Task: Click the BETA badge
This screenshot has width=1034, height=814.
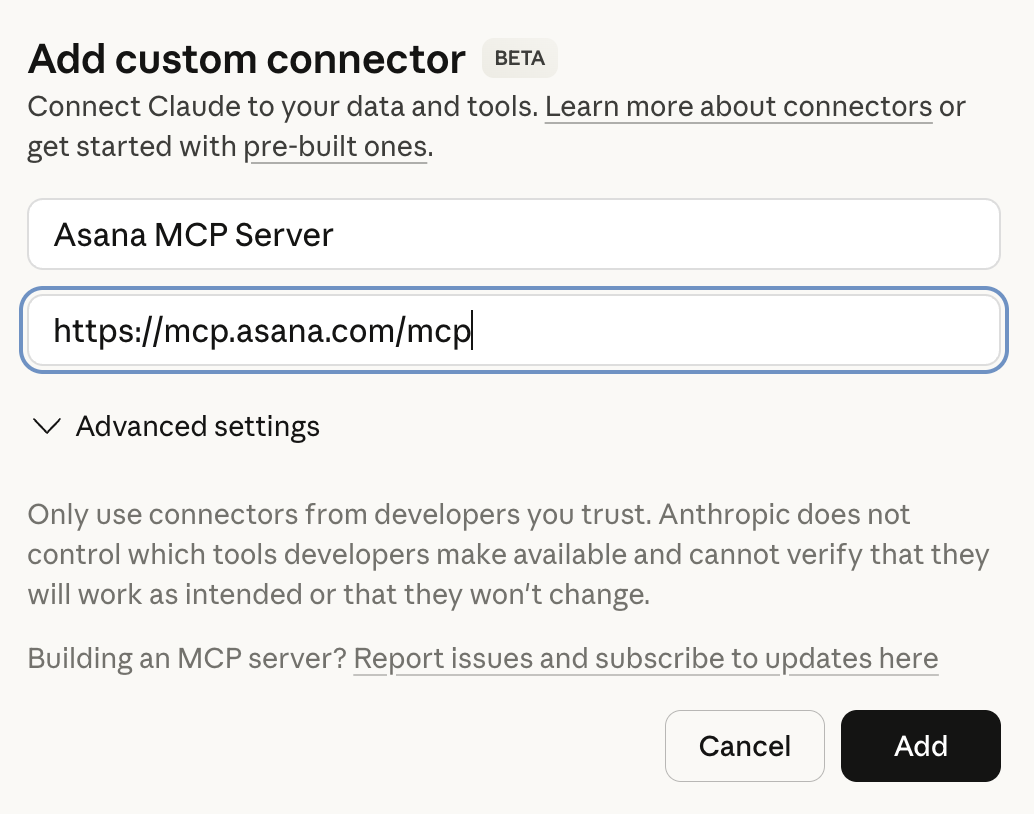Action: (519, 58)
